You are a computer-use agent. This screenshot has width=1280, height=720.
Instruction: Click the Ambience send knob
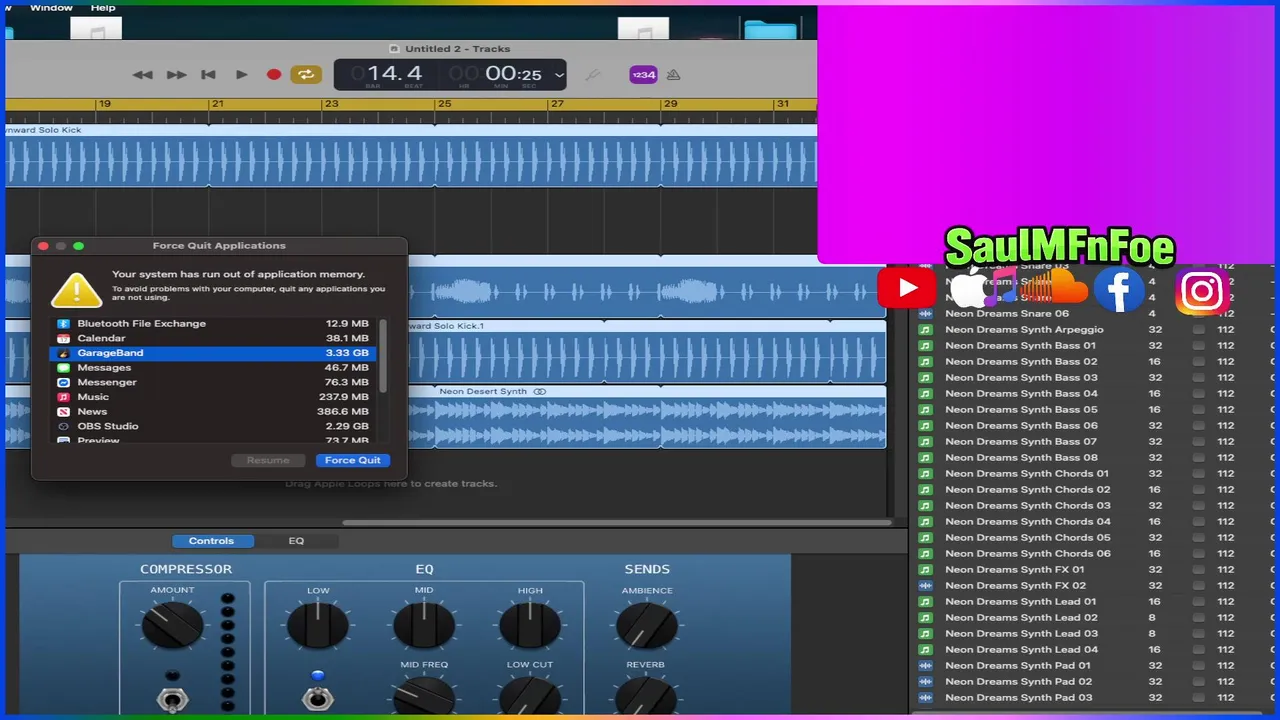646,626
